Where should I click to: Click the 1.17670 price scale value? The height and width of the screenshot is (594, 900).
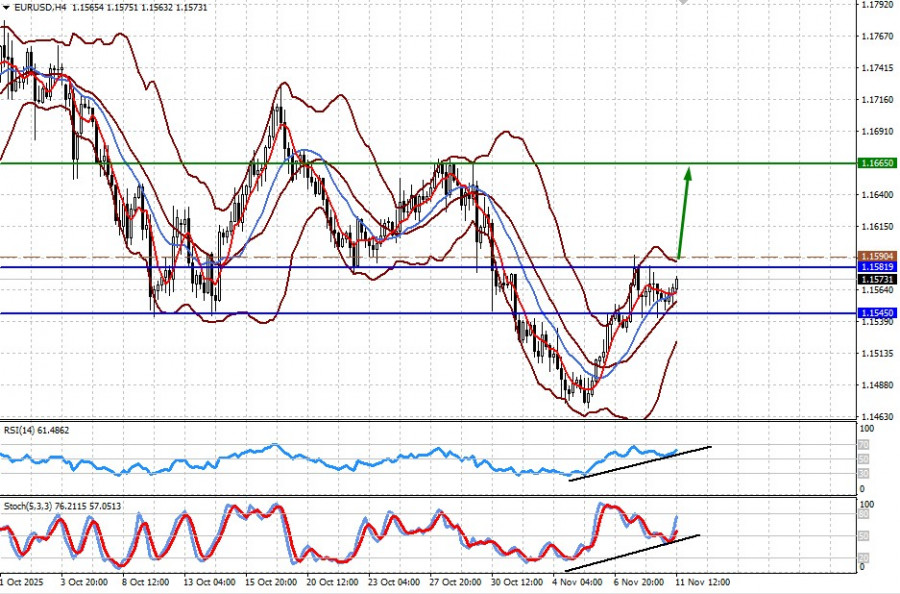tap(878, 36)
